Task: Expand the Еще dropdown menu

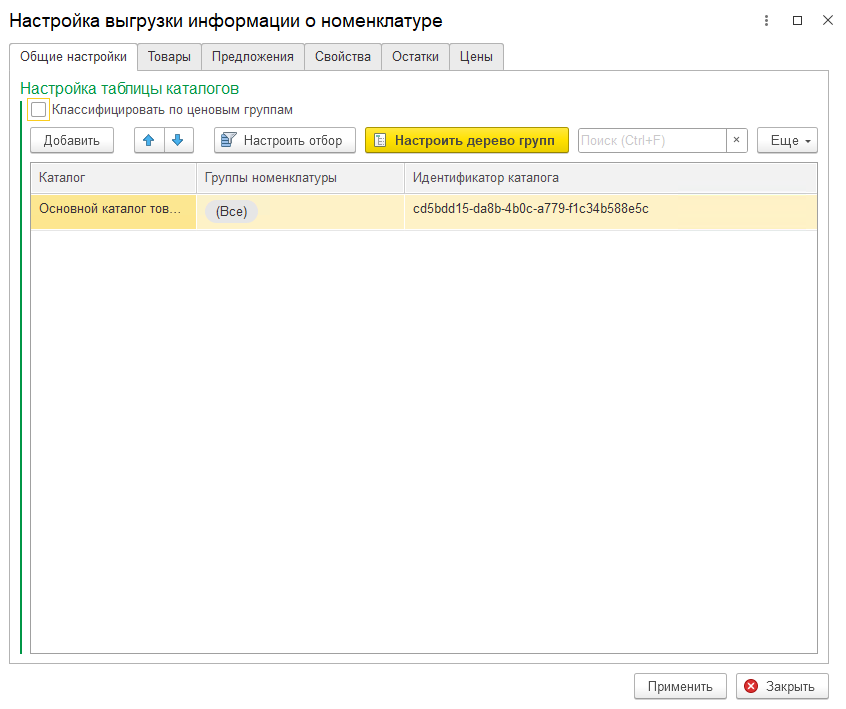Action: click(787, 141)
